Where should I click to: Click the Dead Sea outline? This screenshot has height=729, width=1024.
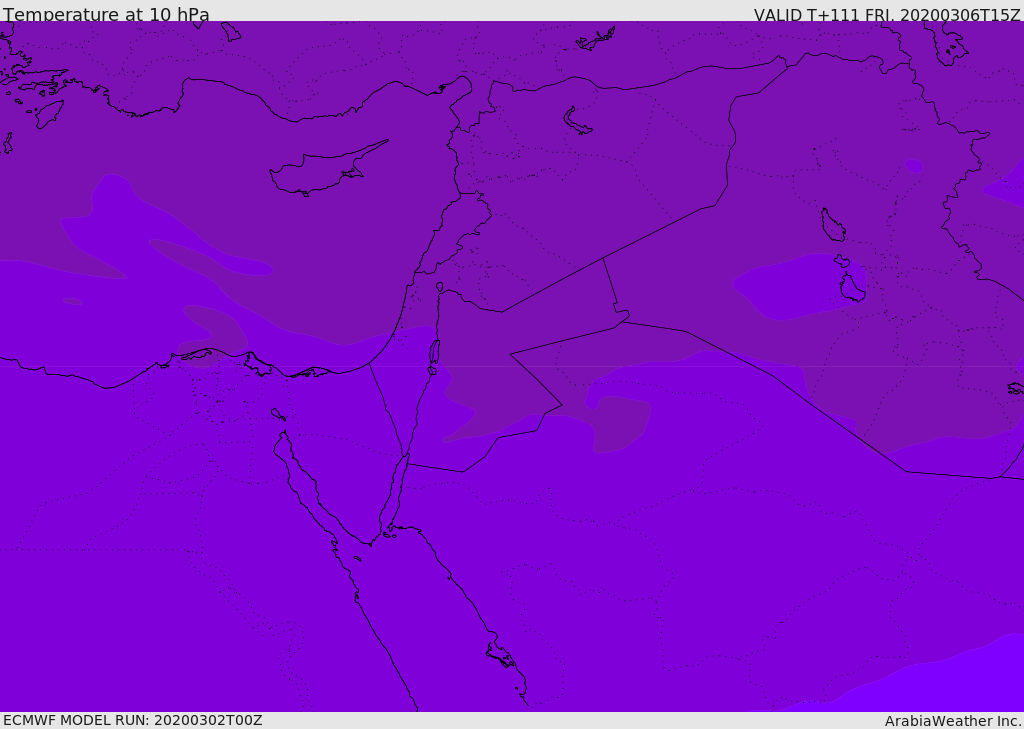[434, 353]
